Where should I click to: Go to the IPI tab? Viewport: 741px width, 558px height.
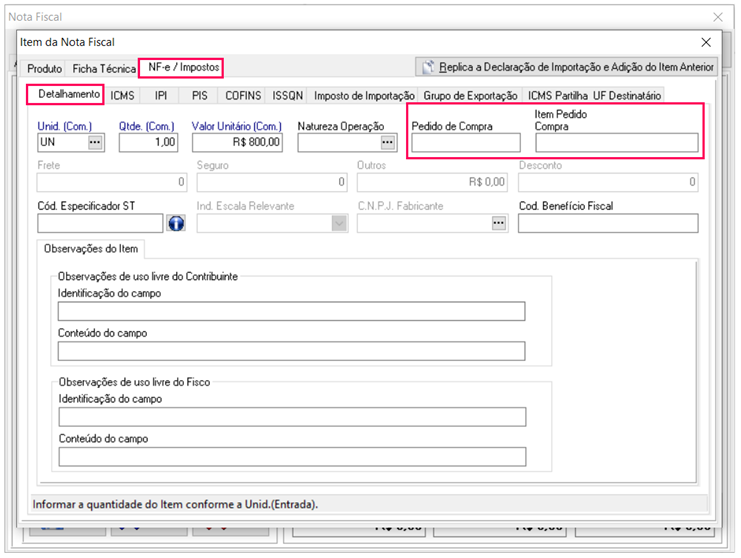point(161,96)
